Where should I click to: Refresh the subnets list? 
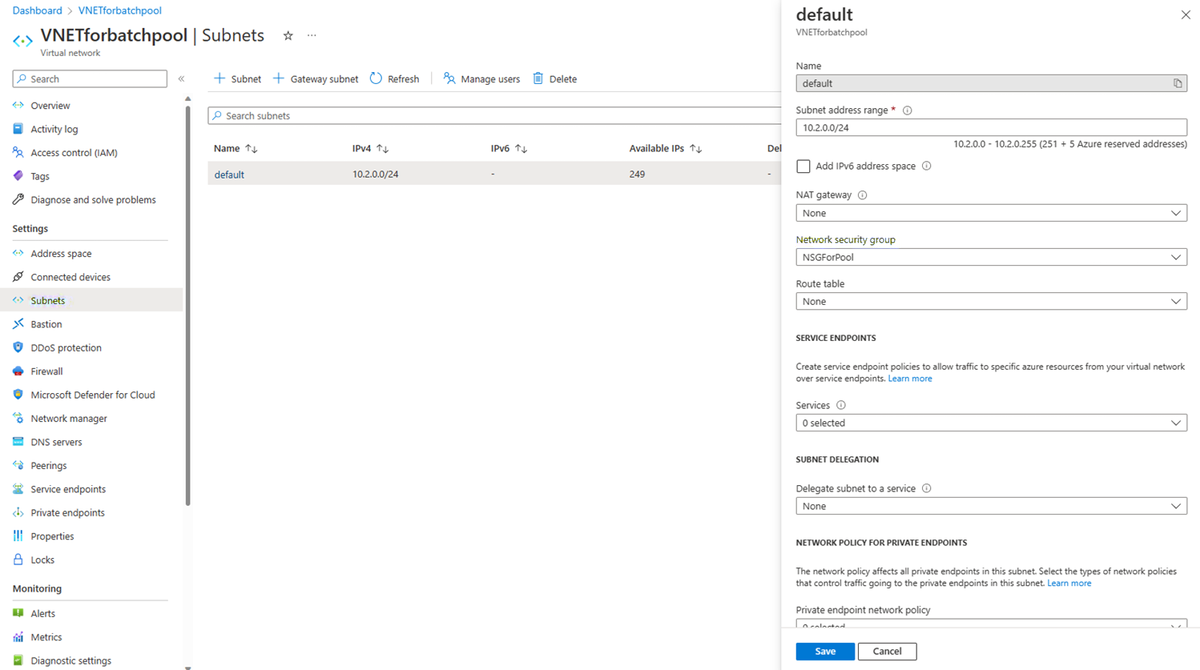(x=395, y=79)
